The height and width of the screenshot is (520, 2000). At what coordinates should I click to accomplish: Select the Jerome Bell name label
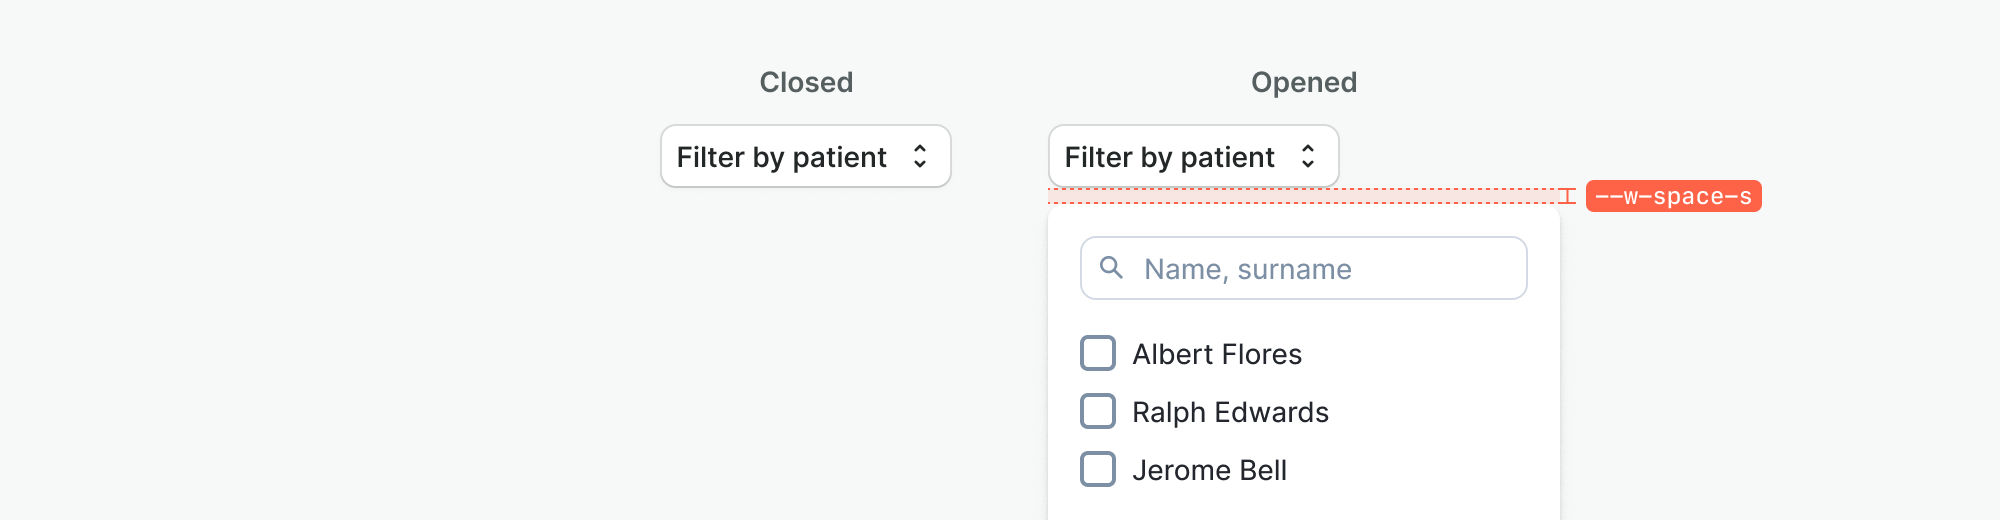pos(1209,470)
